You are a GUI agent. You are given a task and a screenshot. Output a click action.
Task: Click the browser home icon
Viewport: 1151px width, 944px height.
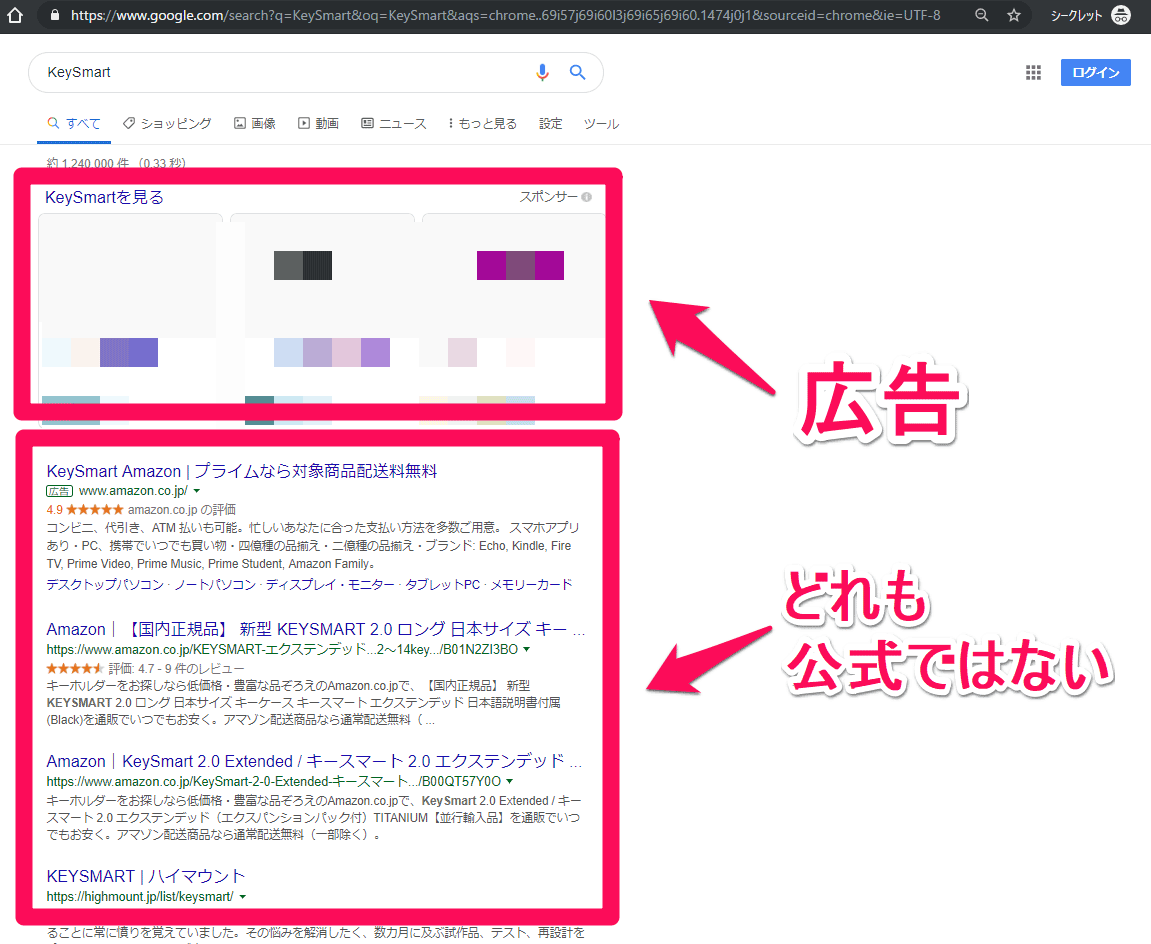15,15
